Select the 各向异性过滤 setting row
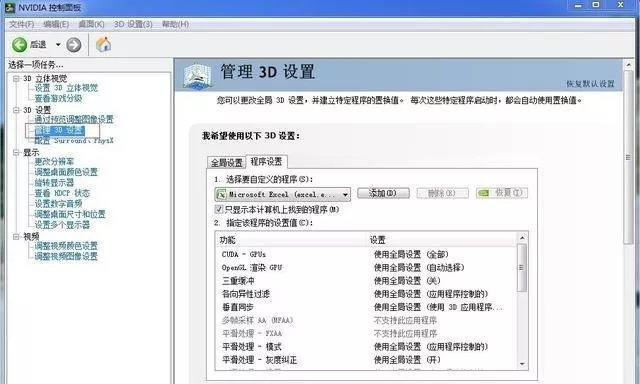The height and width of the screenshot is (384, 640). click(367, 294)
